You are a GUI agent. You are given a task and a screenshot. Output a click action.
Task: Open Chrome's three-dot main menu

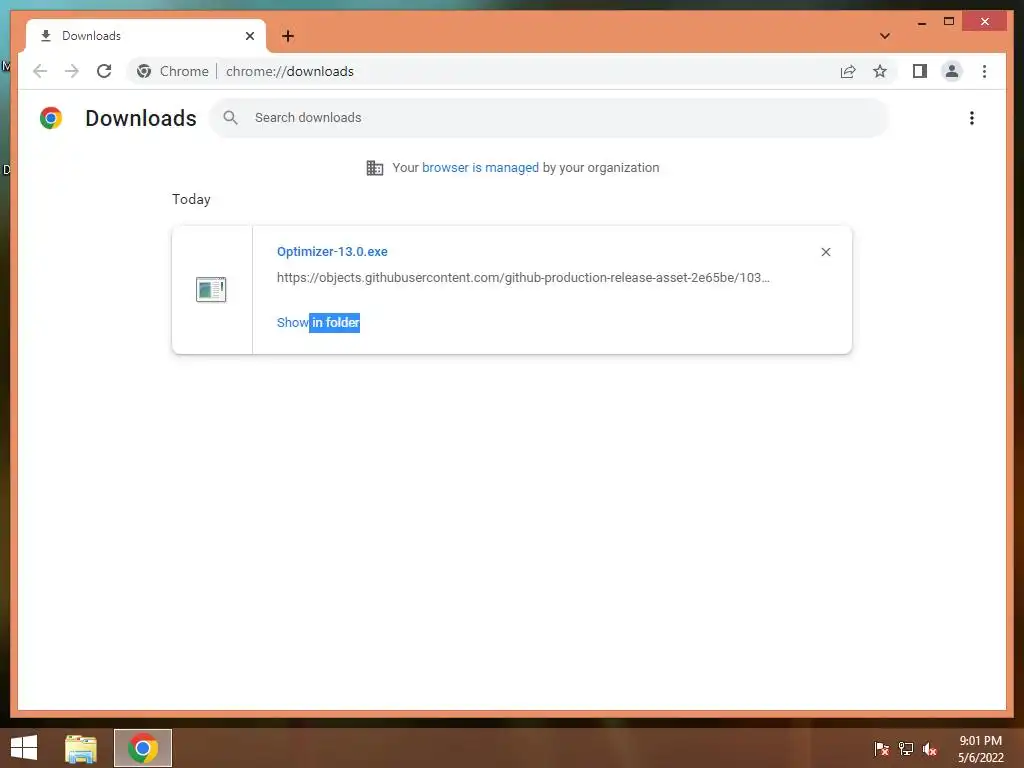pyautogui.click(x=984, y=71)
